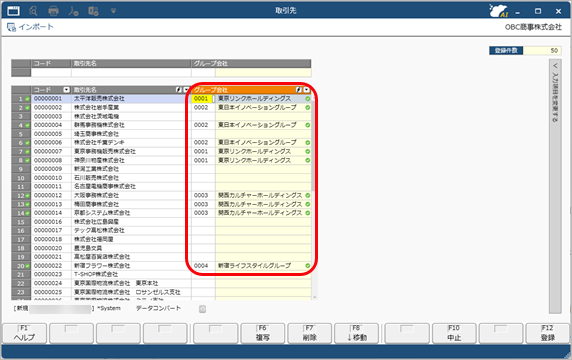Viewport: 572px width, 360px height.
Task: Click green check at end of row 00000001
Action: tap(308, 99)
